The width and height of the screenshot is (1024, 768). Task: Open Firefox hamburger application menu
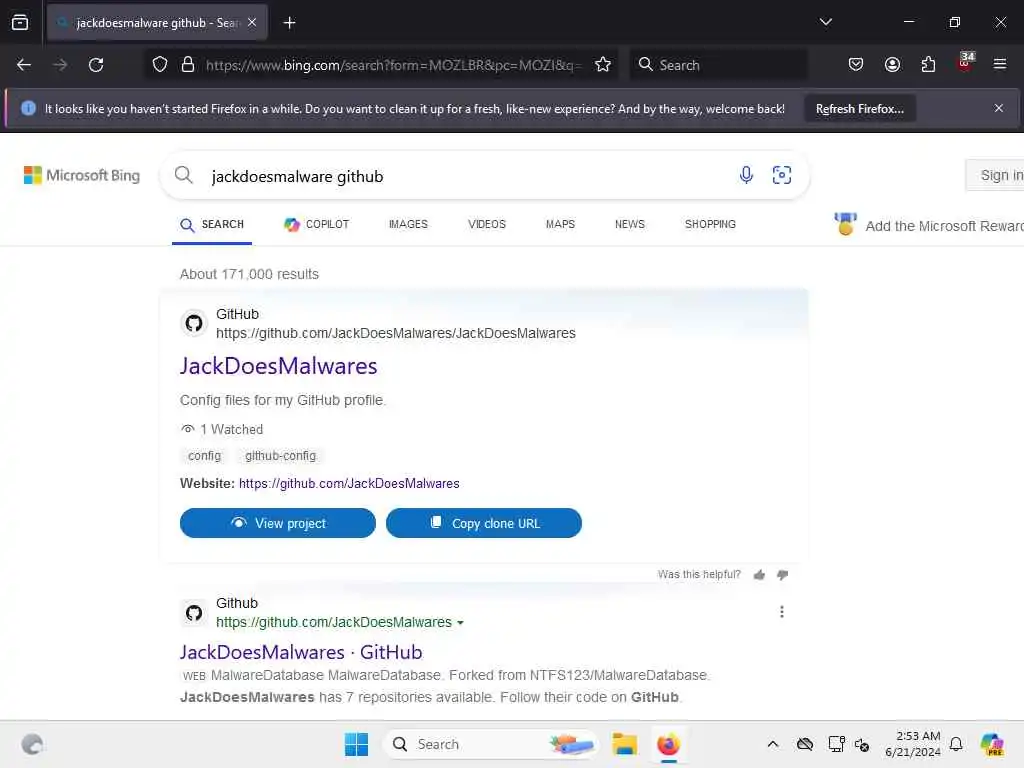point(1000,65)
